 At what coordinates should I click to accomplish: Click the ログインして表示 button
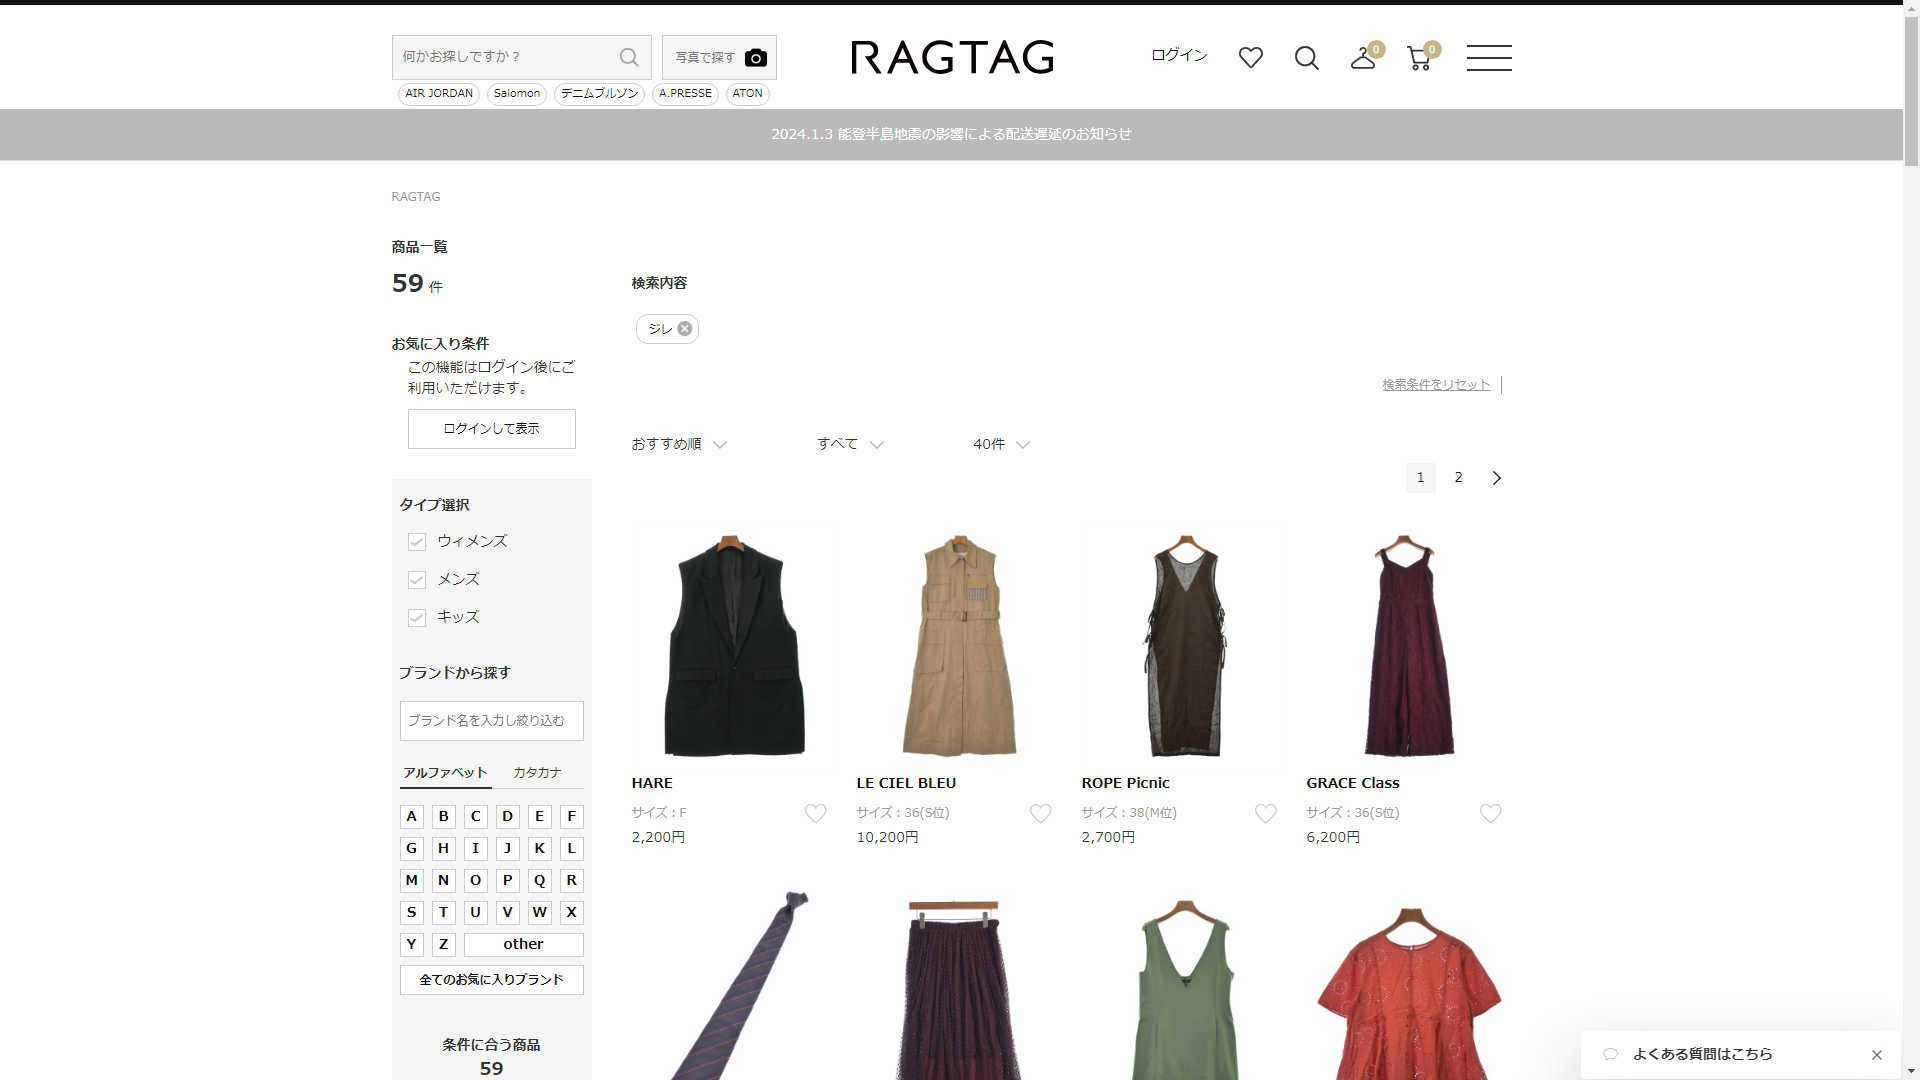click(491, 429)
